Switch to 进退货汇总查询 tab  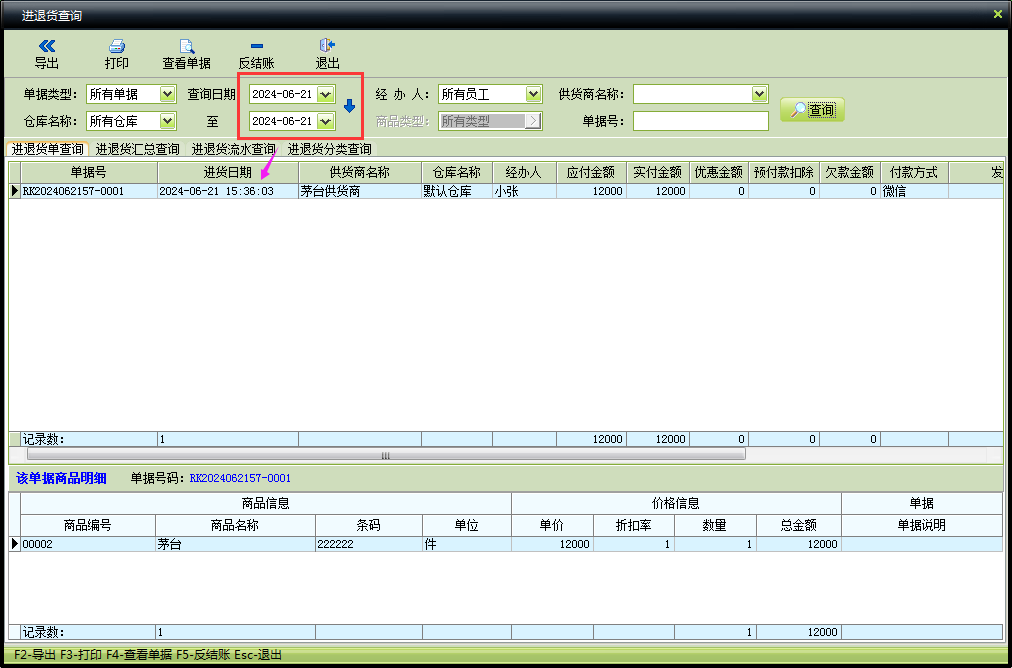(138, 149)
